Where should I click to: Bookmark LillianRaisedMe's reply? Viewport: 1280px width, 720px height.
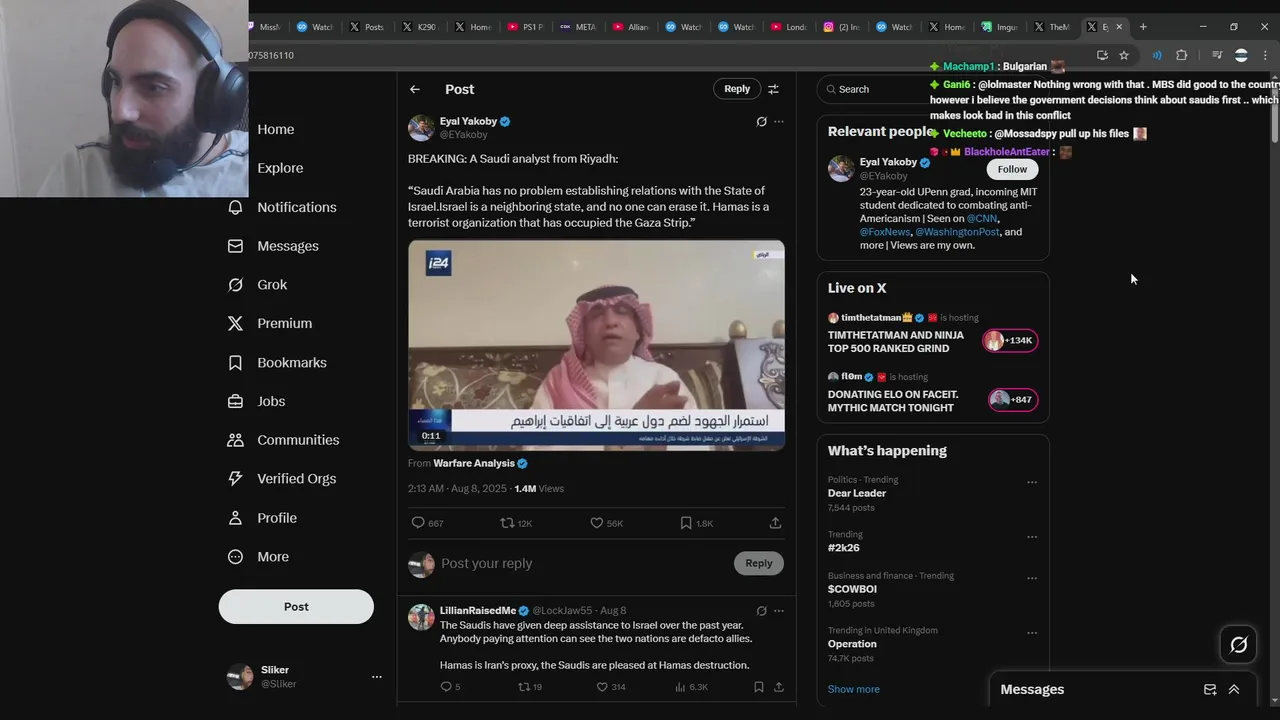(759, 687)
